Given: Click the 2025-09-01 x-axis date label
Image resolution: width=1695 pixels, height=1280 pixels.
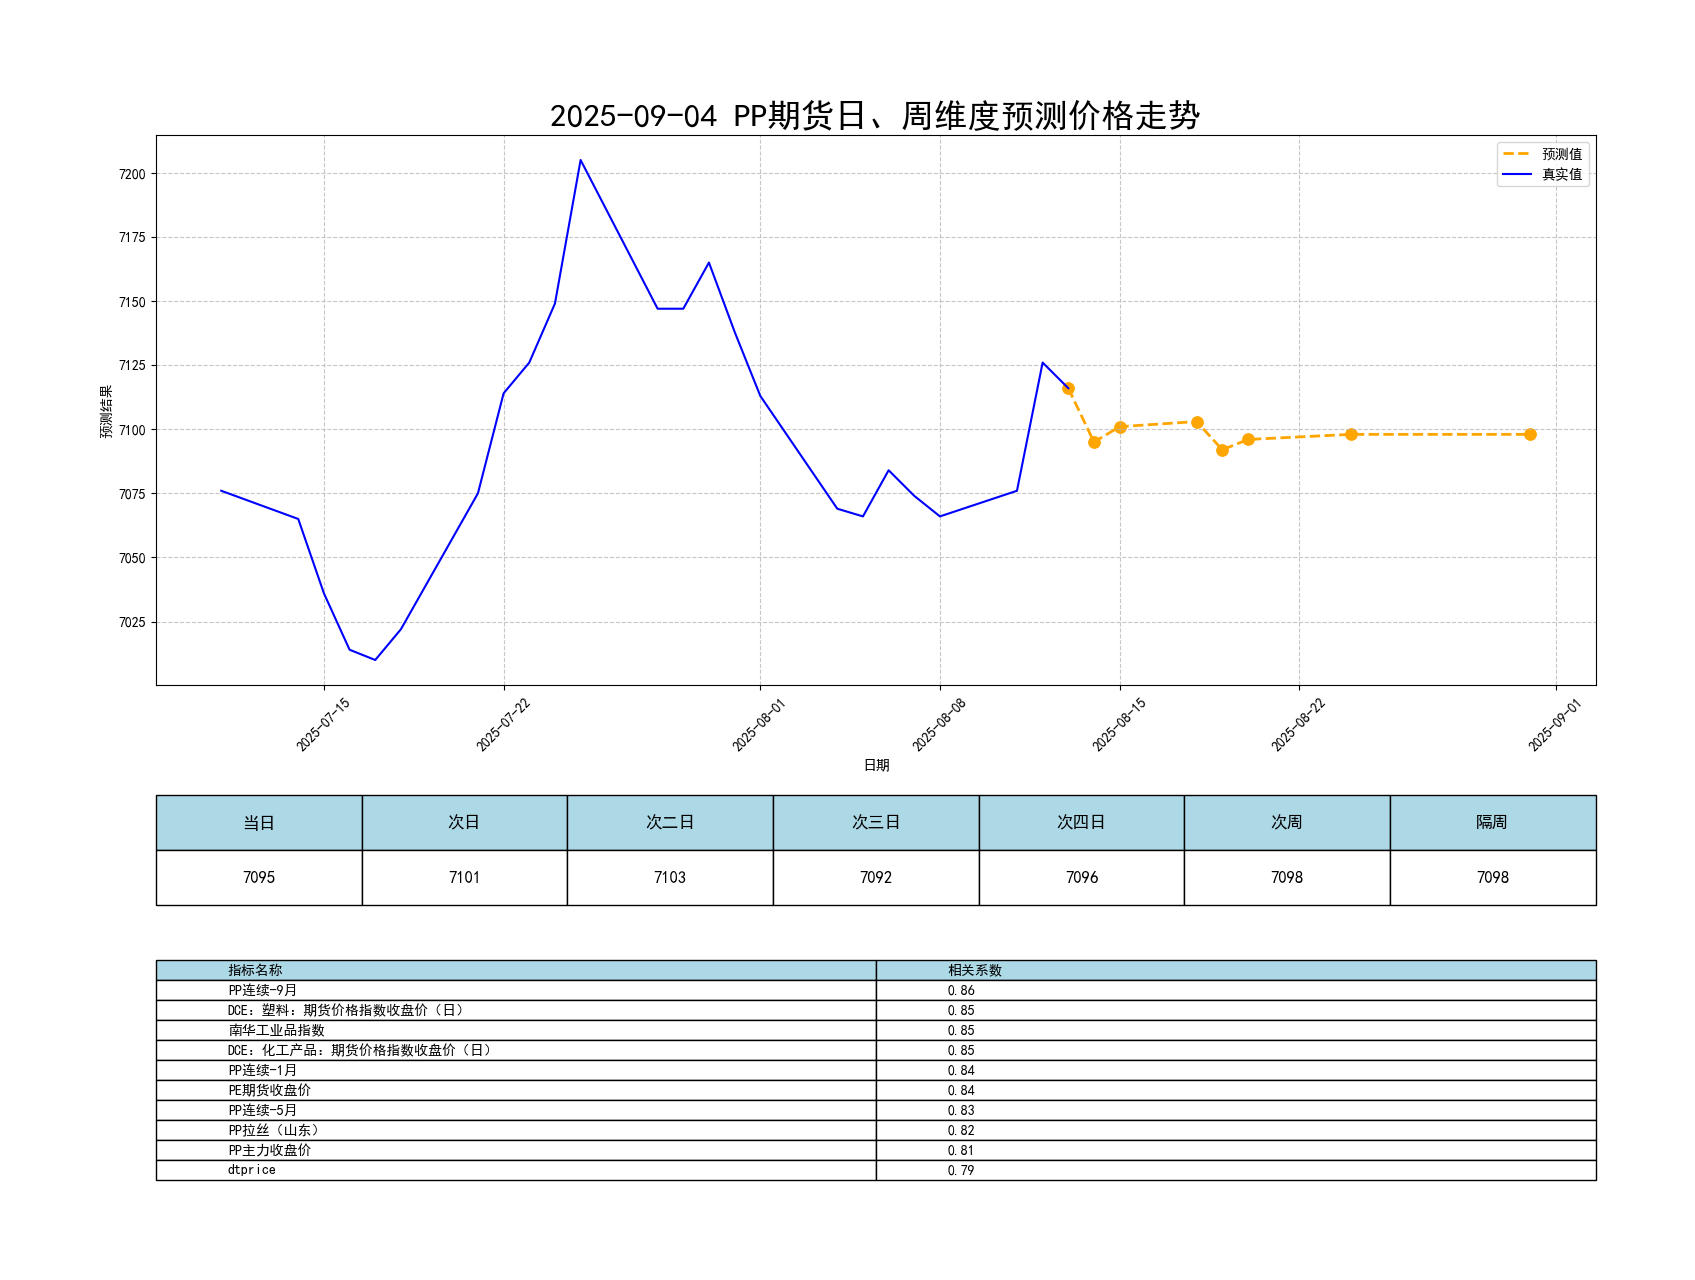Looking at the screenshot, I should [1554, 725].
